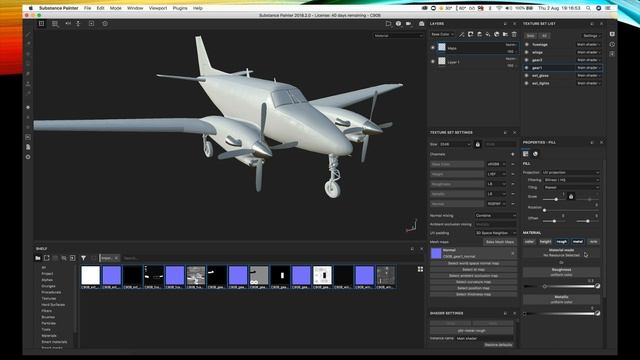Click the Bake Mesh Maps button
640x360 pixels.
click(500, 242)
